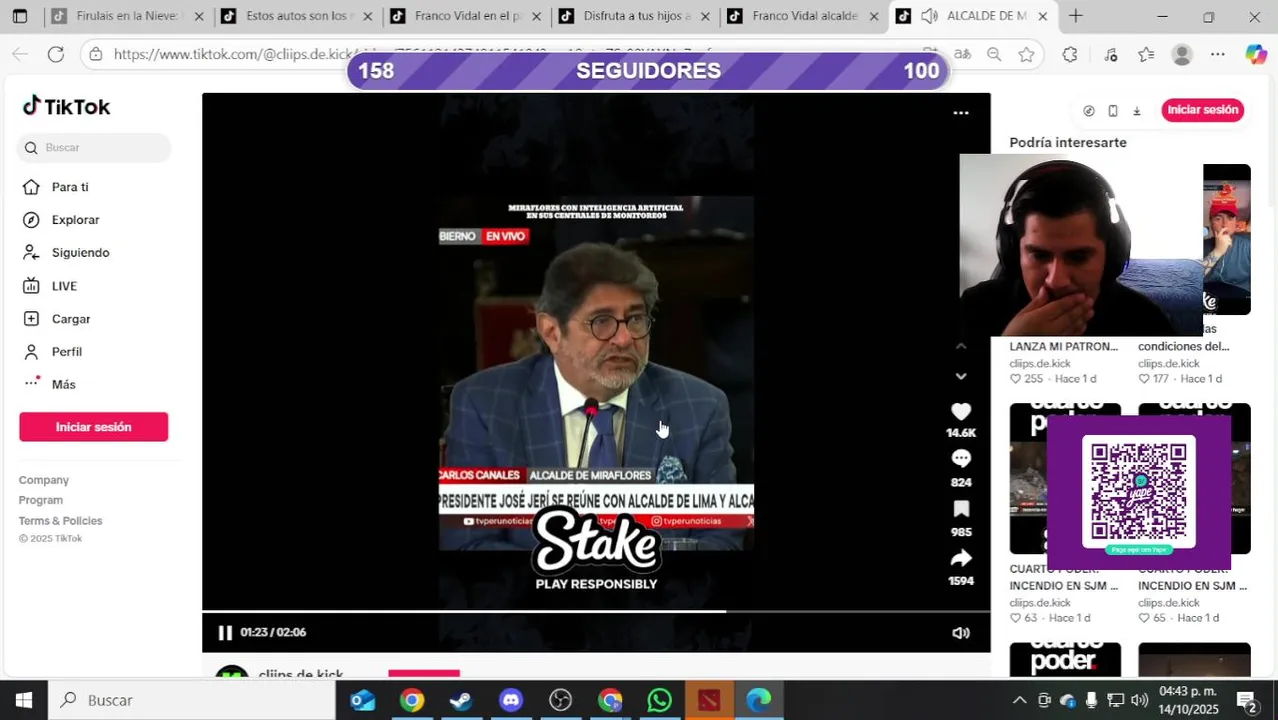The width and height of the screenshot is (1278, 720).
Task: Expand the Company footer section
Action: (x=44, y=480)
